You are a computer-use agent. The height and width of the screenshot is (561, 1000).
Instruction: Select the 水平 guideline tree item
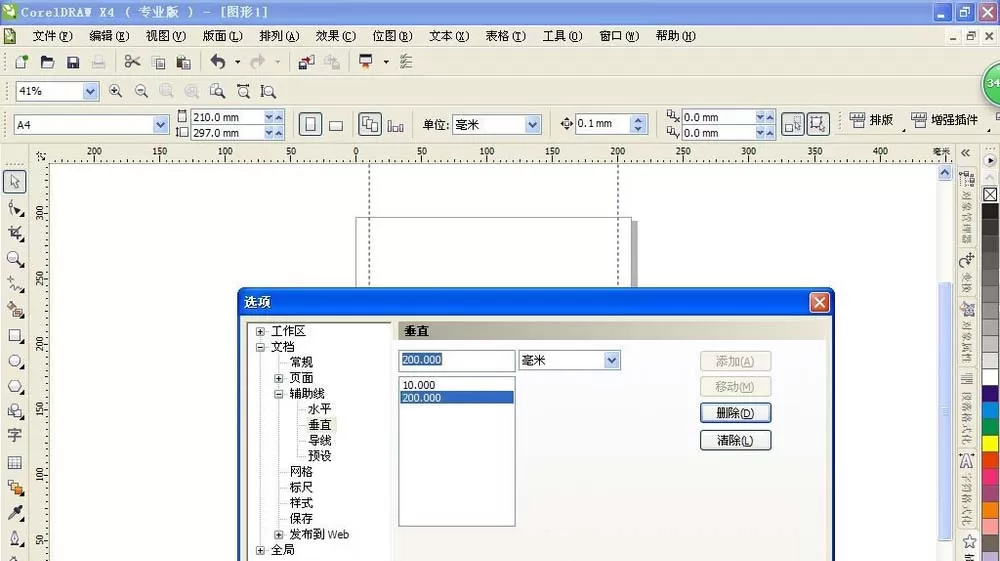click(x=320, y=409)
